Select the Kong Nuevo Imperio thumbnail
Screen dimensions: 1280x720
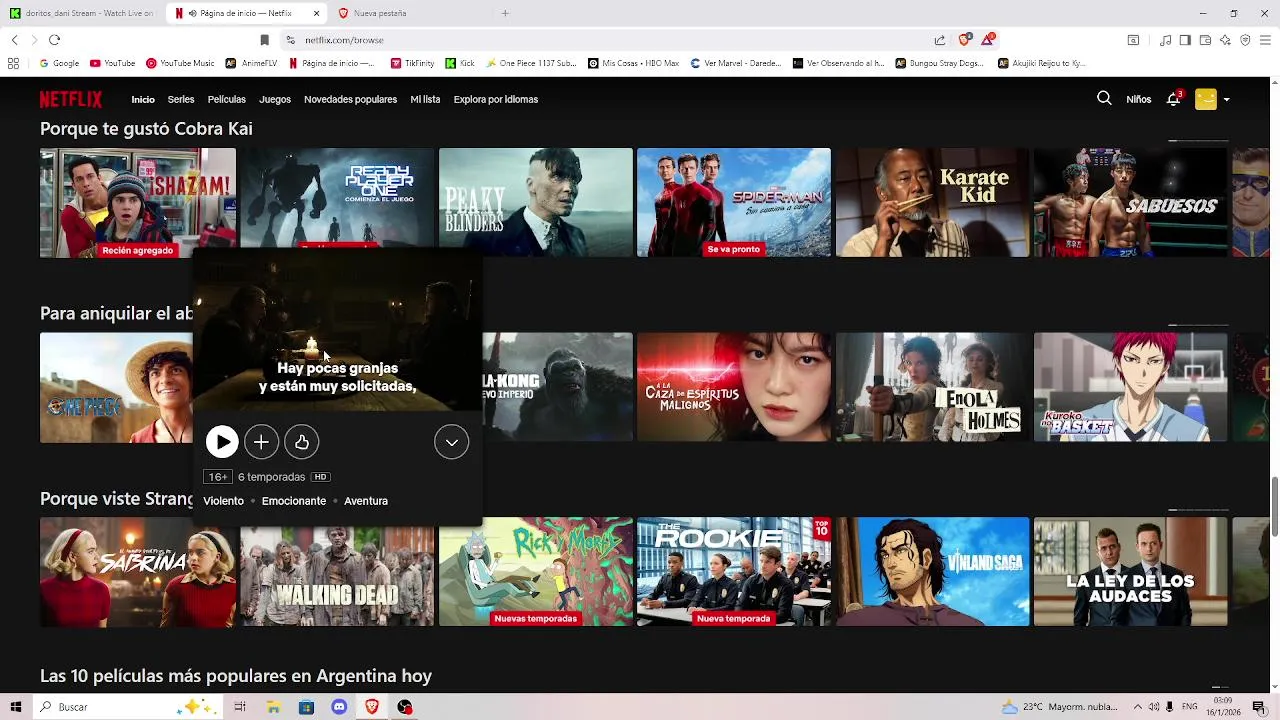(x=558, y=388)
